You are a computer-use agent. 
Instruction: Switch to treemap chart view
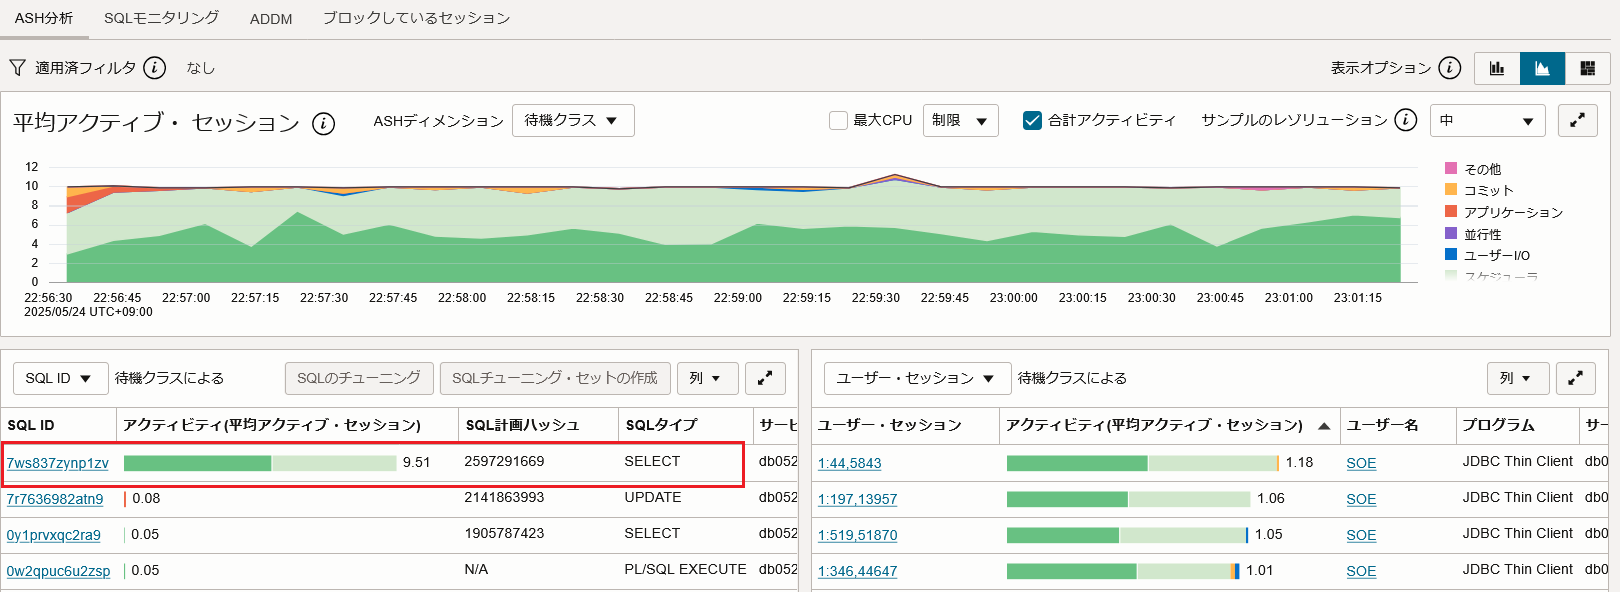tap(1587, 68)
